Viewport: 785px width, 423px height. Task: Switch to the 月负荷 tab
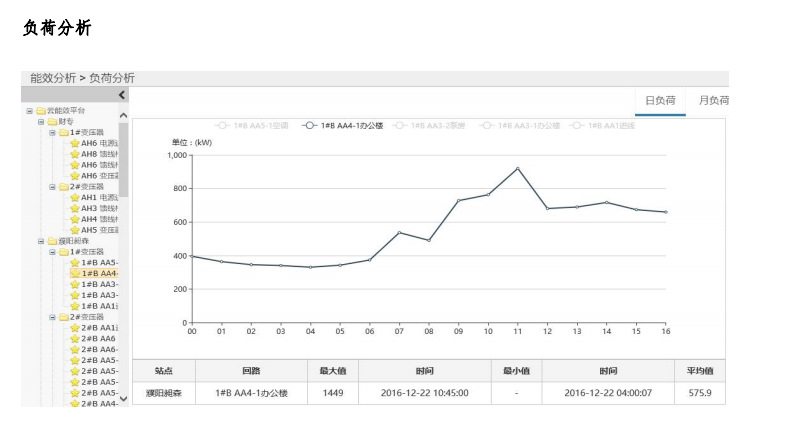(x=713, y=101)
